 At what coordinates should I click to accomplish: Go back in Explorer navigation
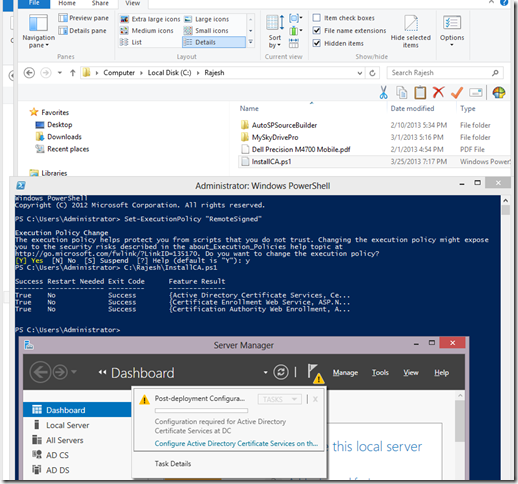click(29, 73)
